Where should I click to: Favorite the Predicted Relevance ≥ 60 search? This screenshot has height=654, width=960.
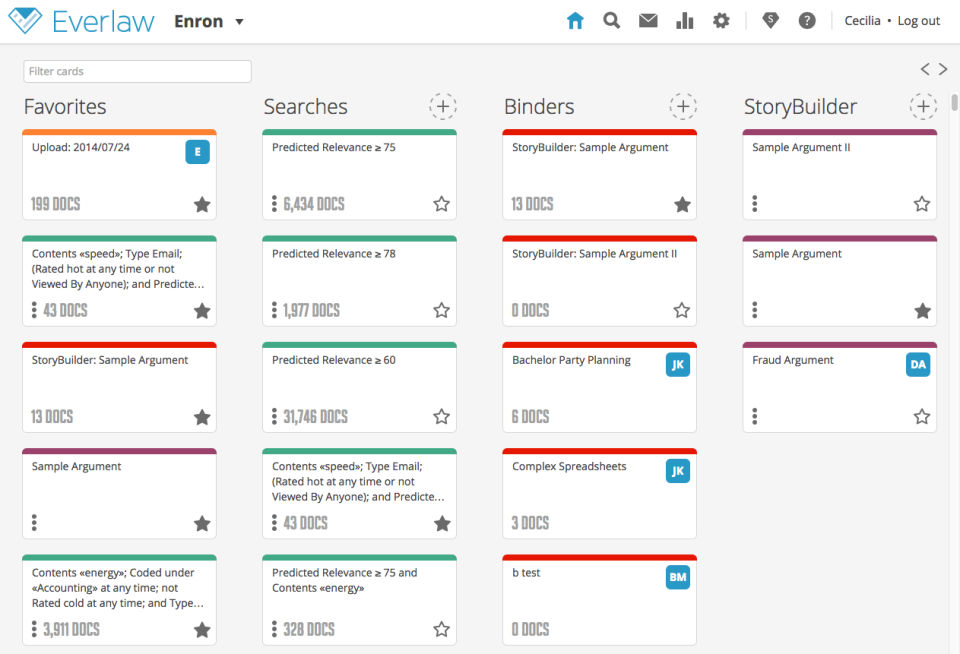pos(441,417)
